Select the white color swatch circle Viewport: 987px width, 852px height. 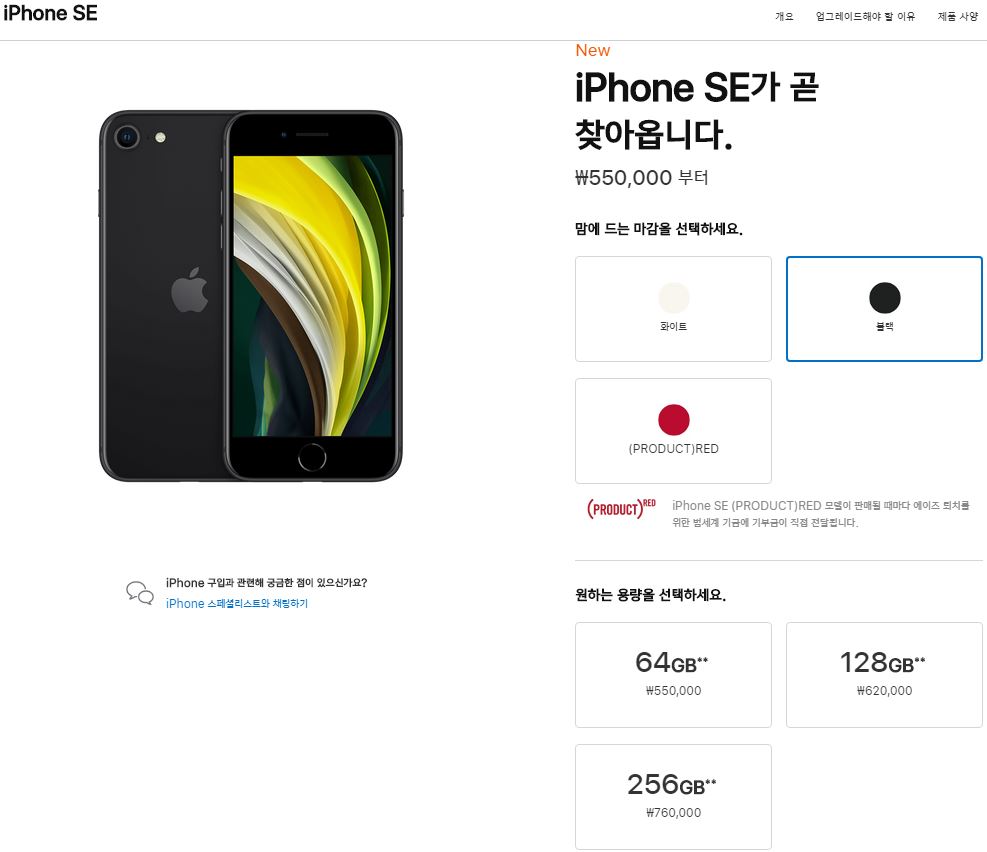pyautogui.click(x=674, y=298)
